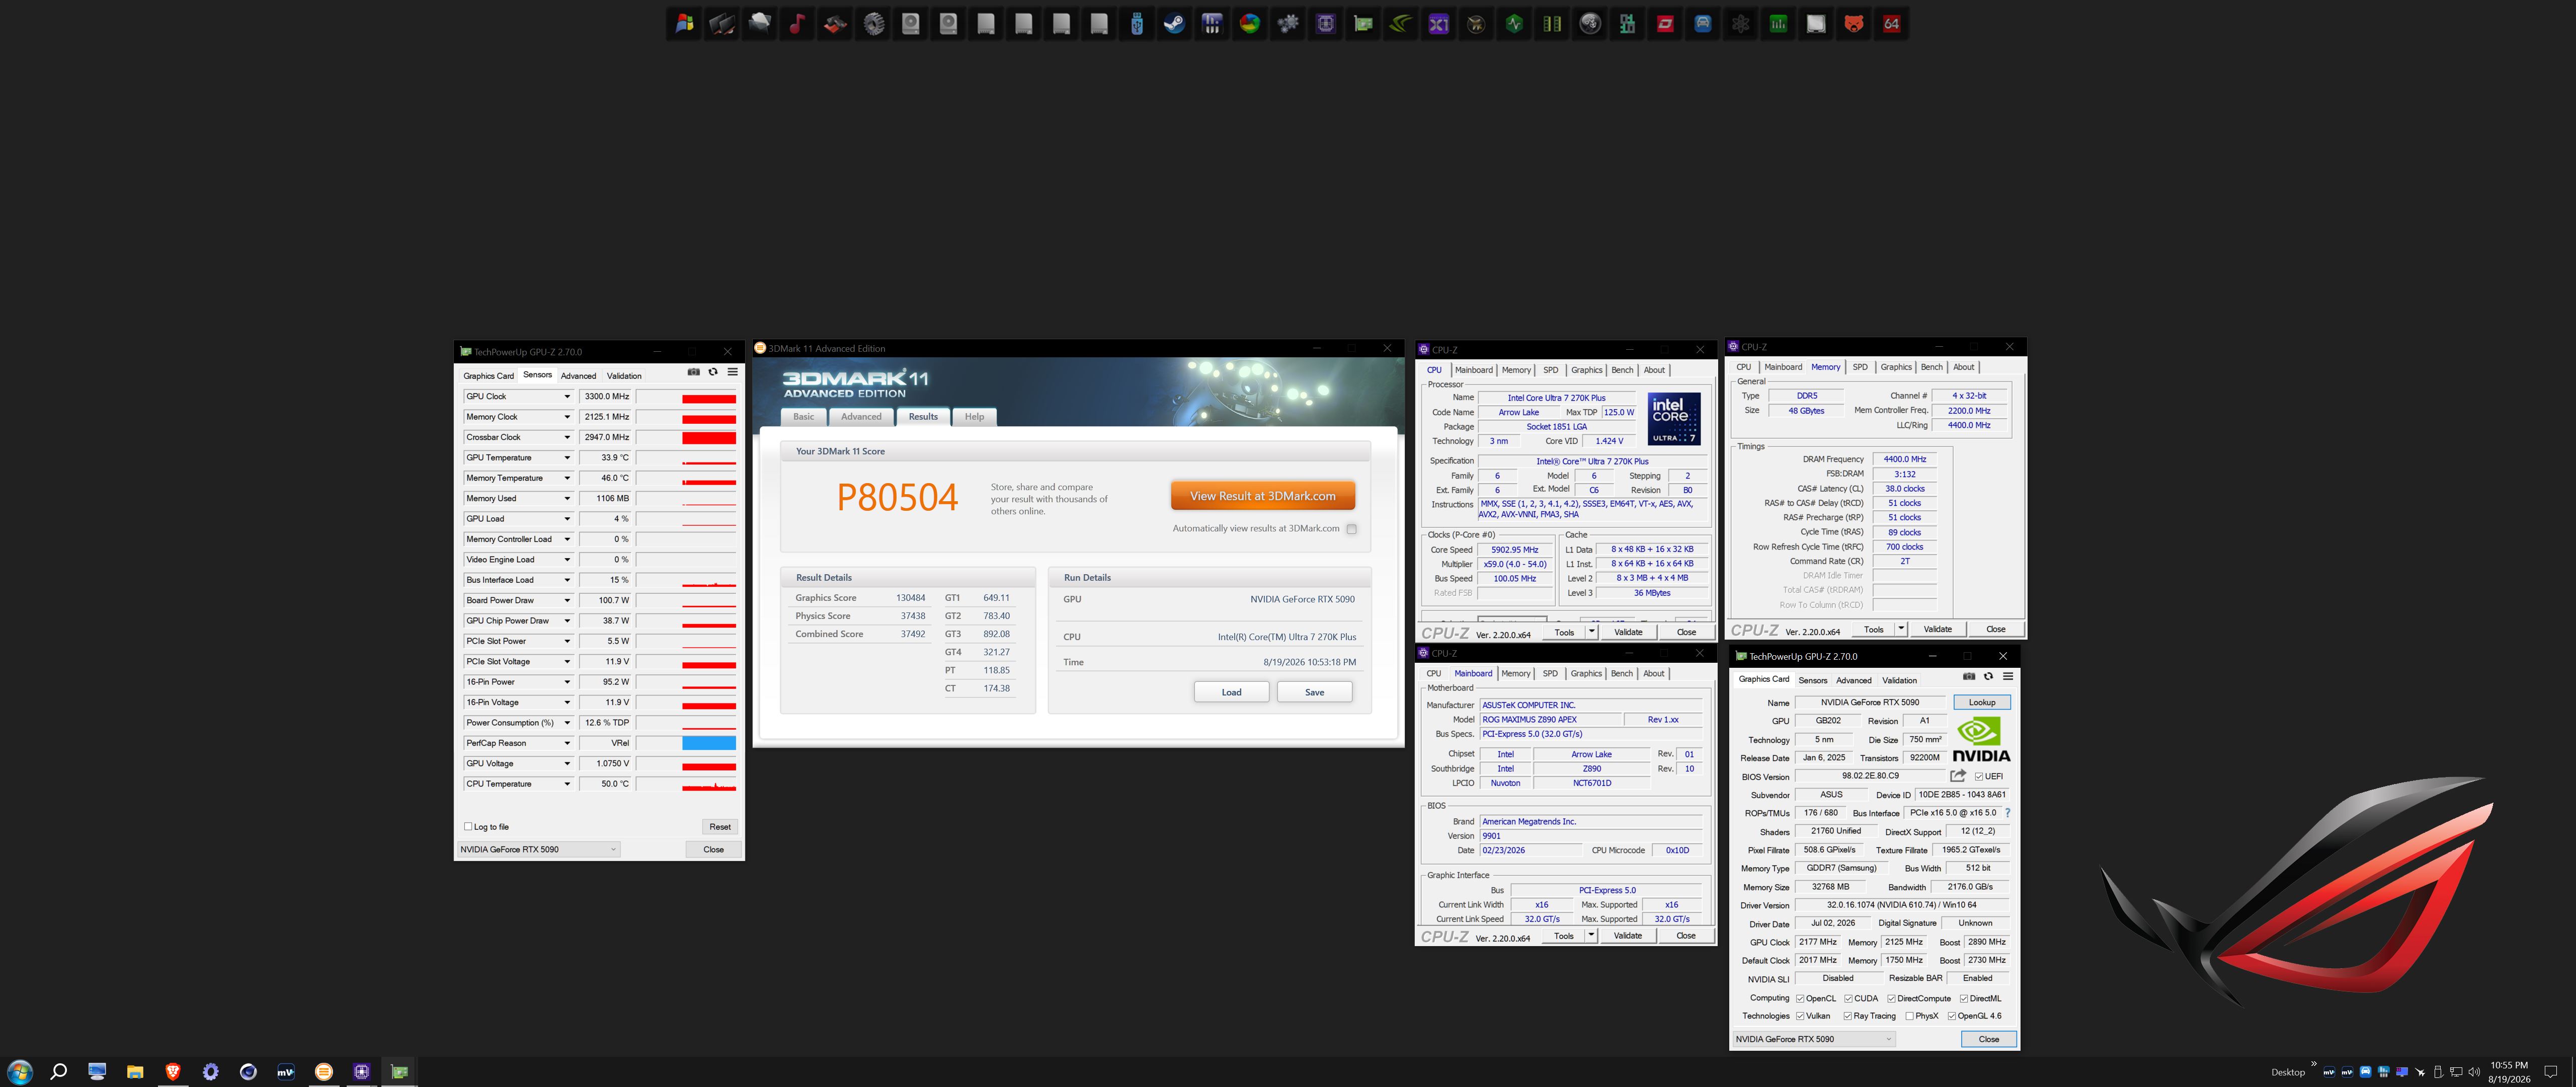This screenshot has height=1087, width=2576.
Task: Toggle Log to file checkbox
Action: pyautogui.click(x=468, y=826)
